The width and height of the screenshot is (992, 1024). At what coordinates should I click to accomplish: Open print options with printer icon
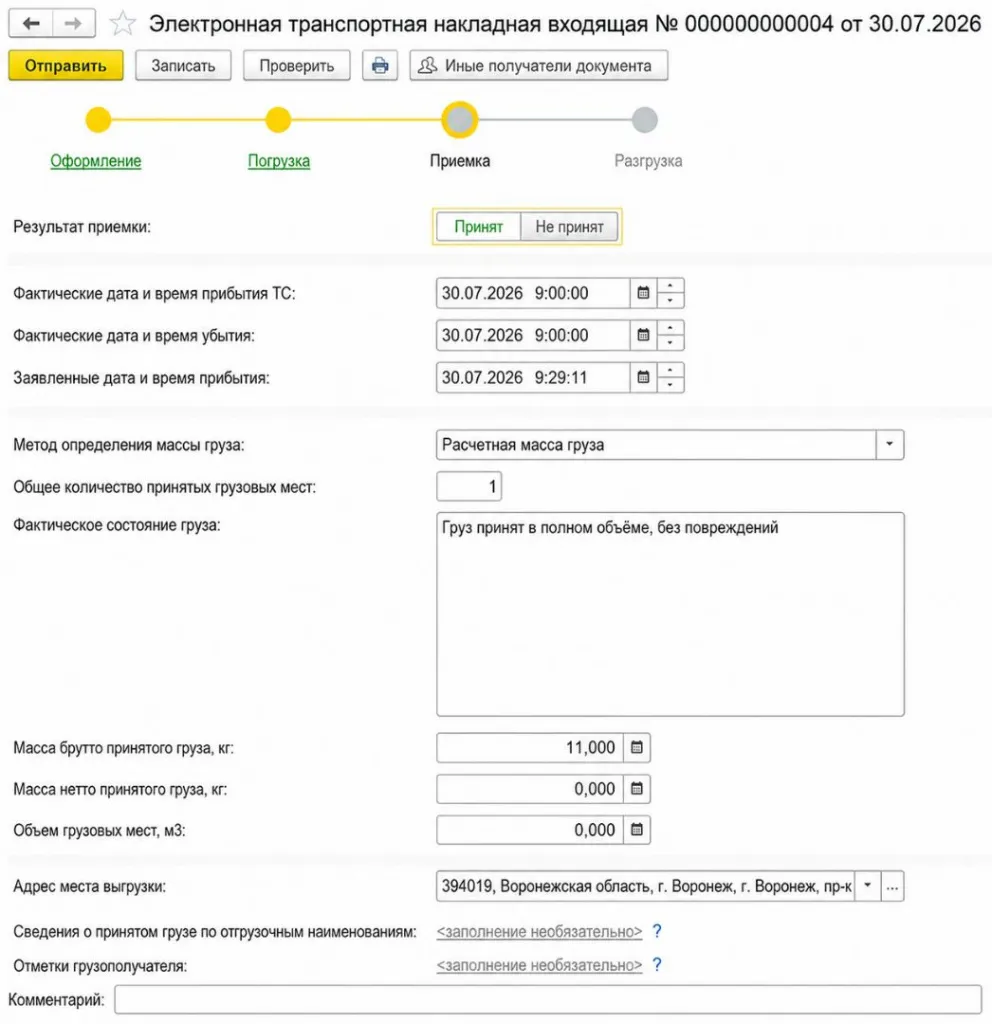380,66
